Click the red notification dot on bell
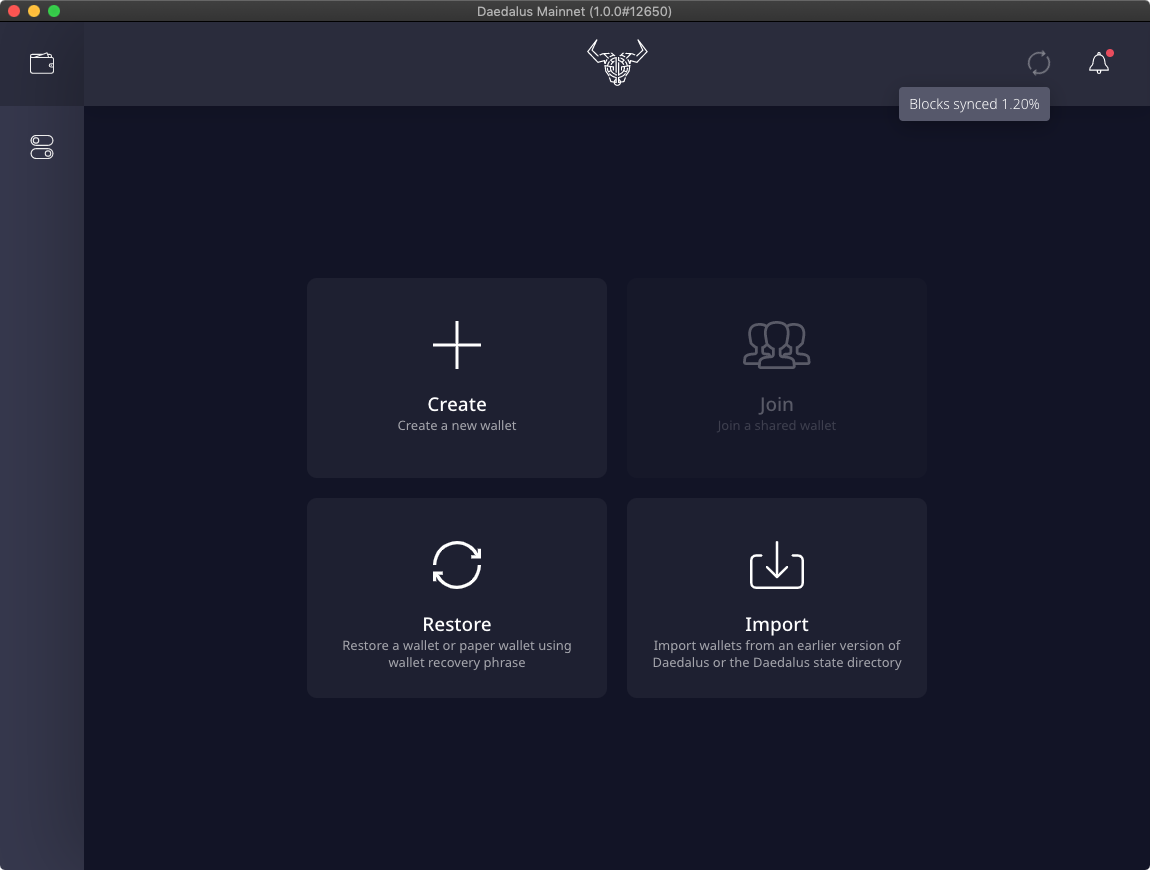This screenshot has height=870, width=1150. coord(1110,53)
